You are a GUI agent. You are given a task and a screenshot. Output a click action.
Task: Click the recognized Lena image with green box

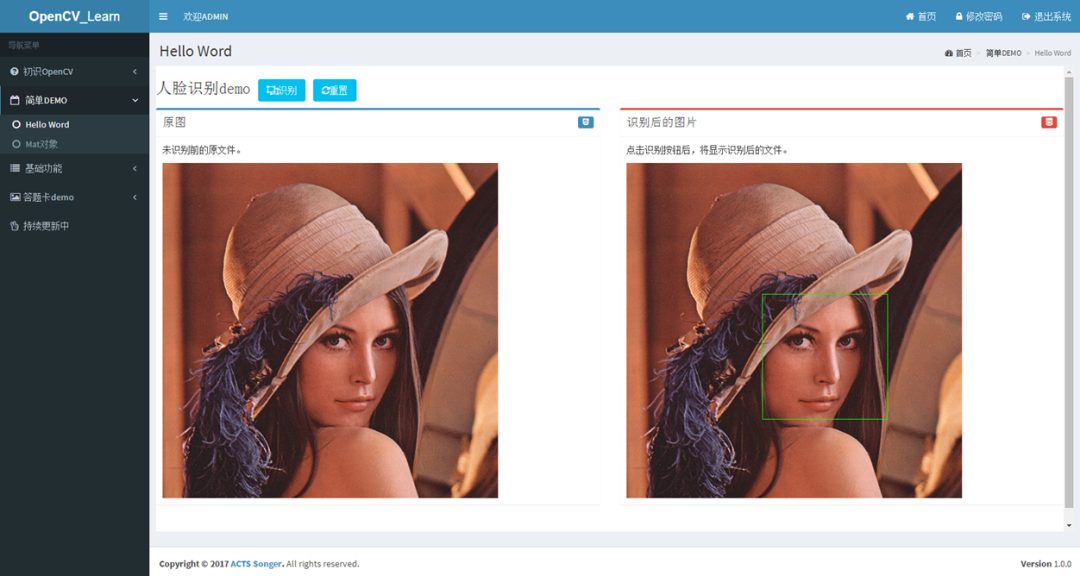(793, 330)
